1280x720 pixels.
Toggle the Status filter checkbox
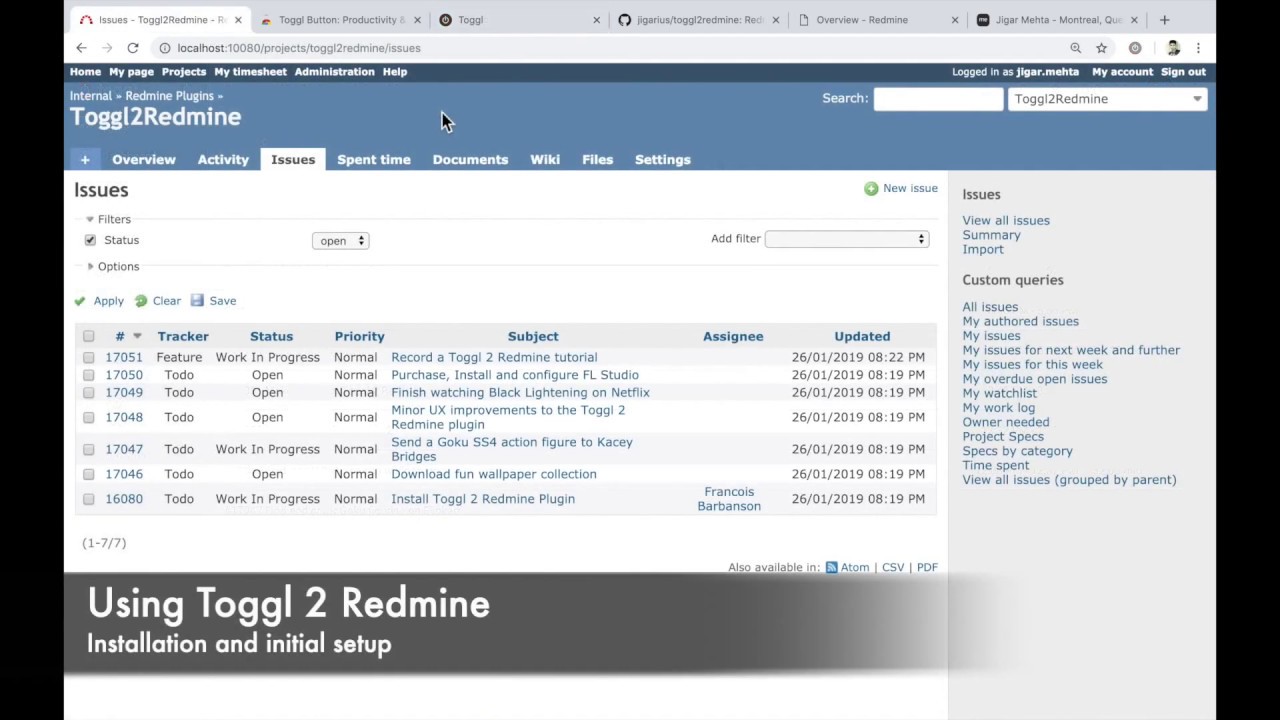coord(90,240)
